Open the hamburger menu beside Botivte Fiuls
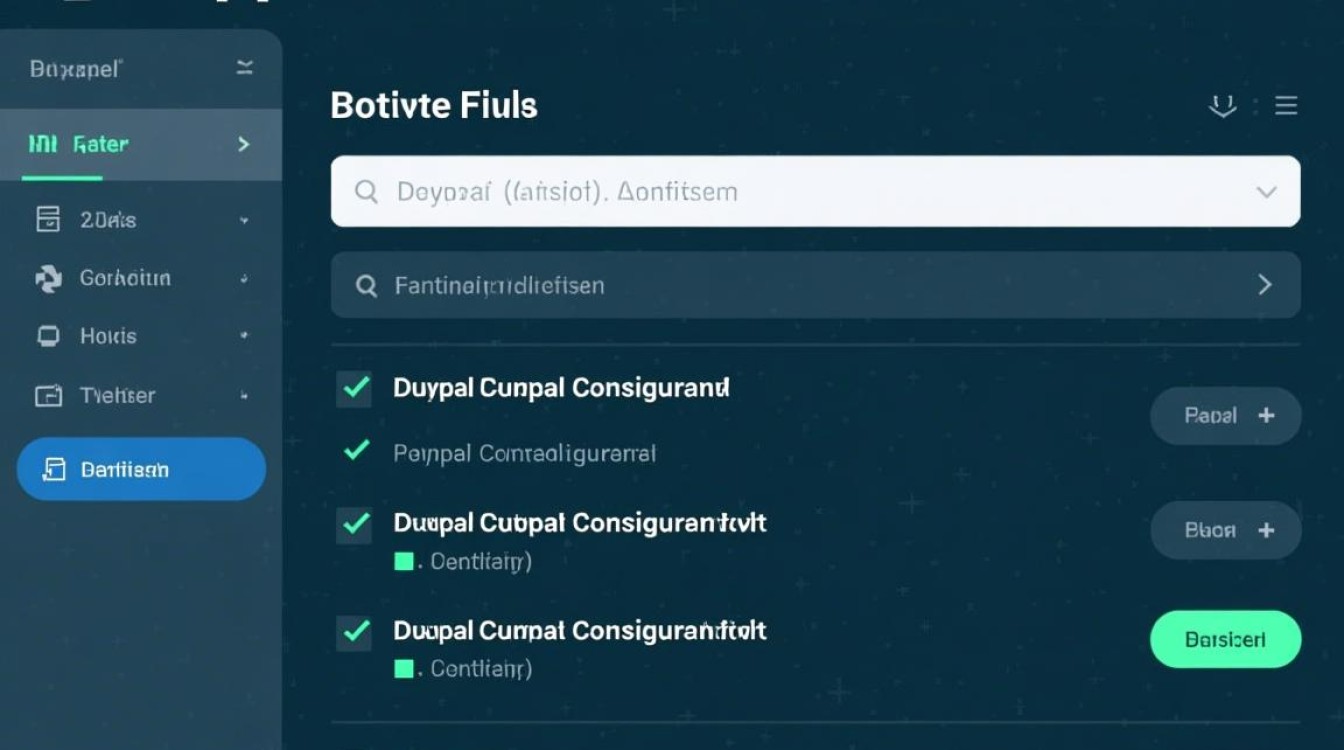Image resolution: width=1344 pixels, height=750 pixels. (x=1286, y=106)
